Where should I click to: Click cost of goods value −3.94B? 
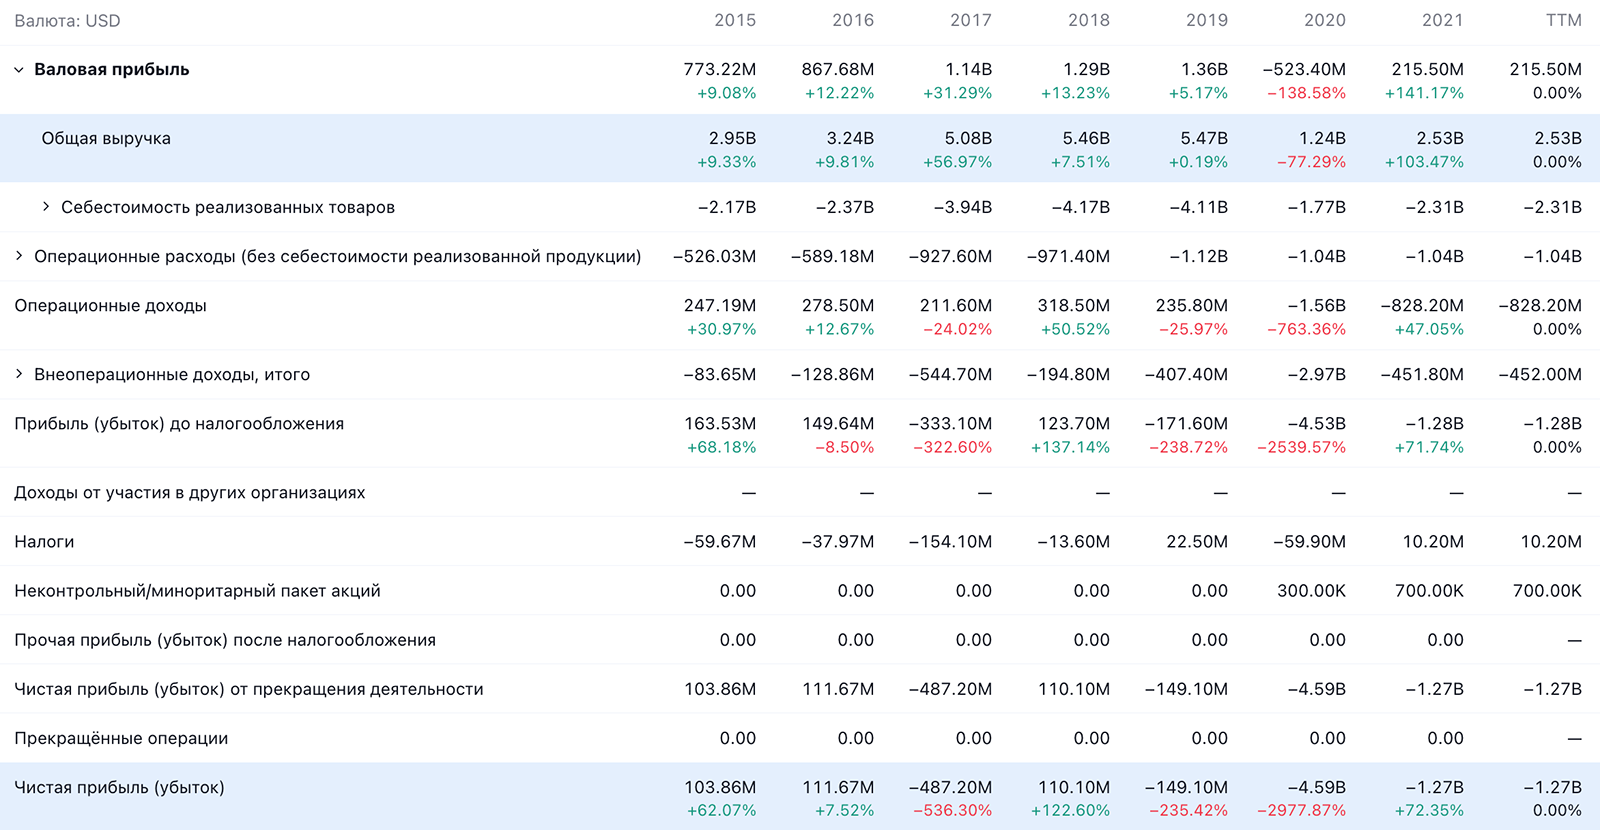pos(963,208)
